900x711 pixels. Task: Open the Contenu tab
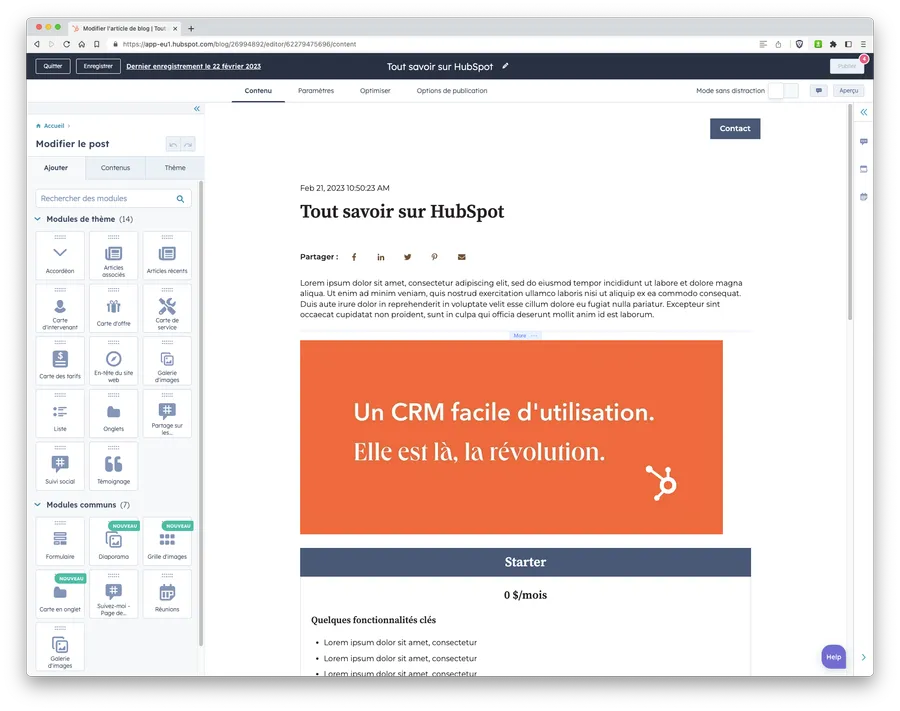(258, 91)
